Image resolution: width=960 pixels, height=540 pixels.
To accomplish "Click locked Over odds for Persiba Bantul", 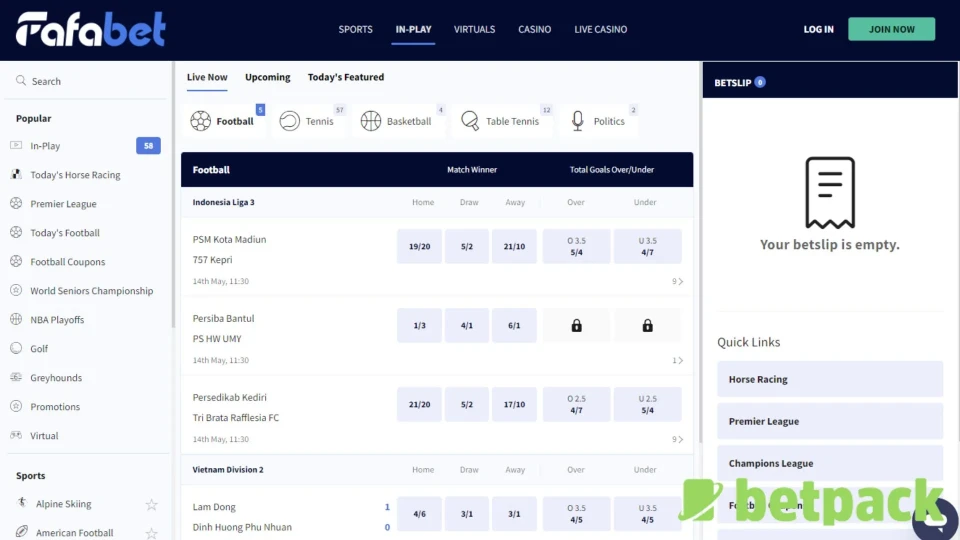I will pos(576,325).
